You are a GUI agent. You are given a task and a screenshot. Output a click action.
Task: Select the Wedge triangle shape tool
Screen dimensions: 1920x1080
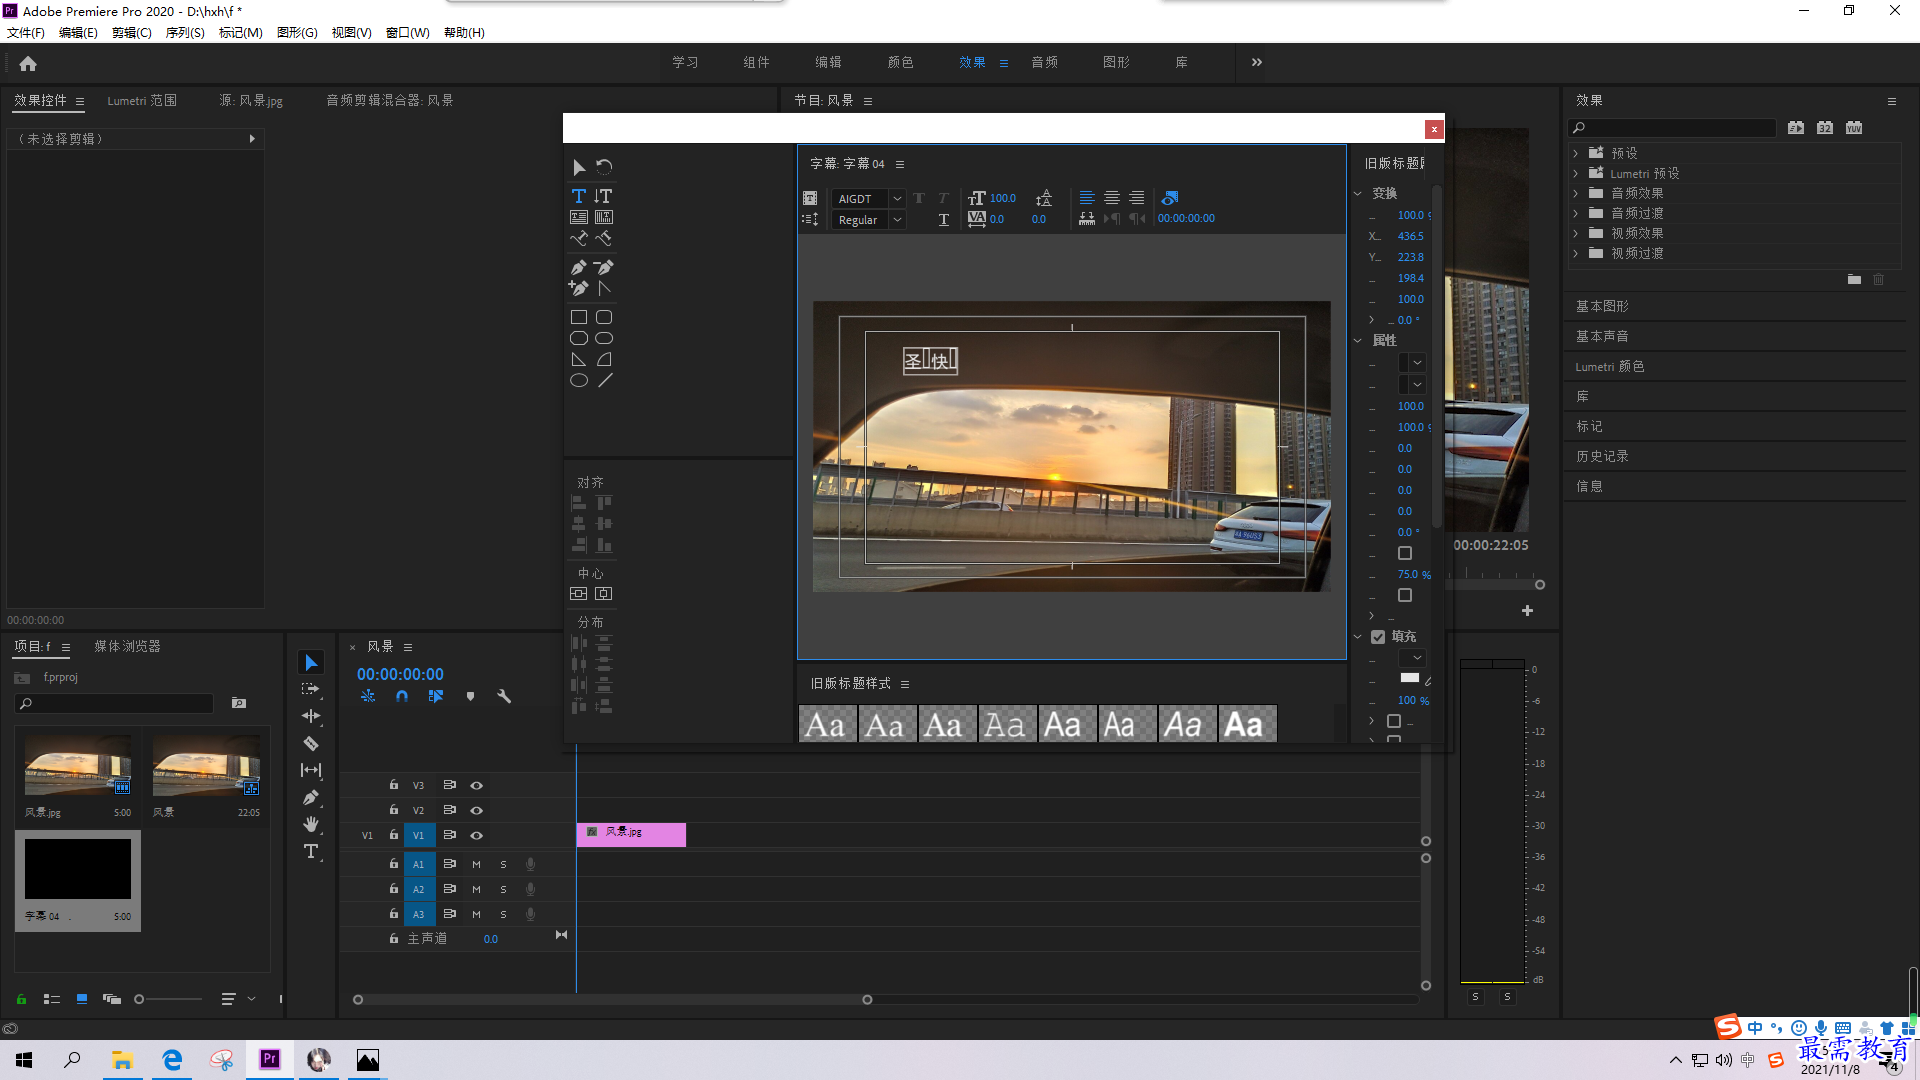[x=579, y=359]
